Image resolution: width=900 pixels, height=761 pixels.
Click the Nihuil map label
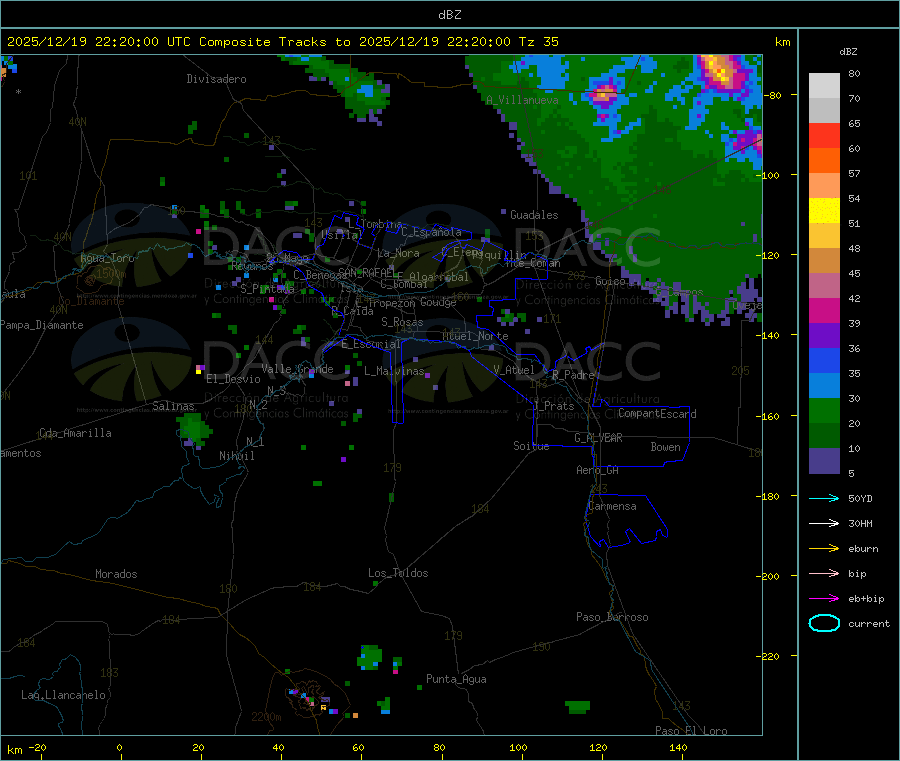tap(237, 456)
